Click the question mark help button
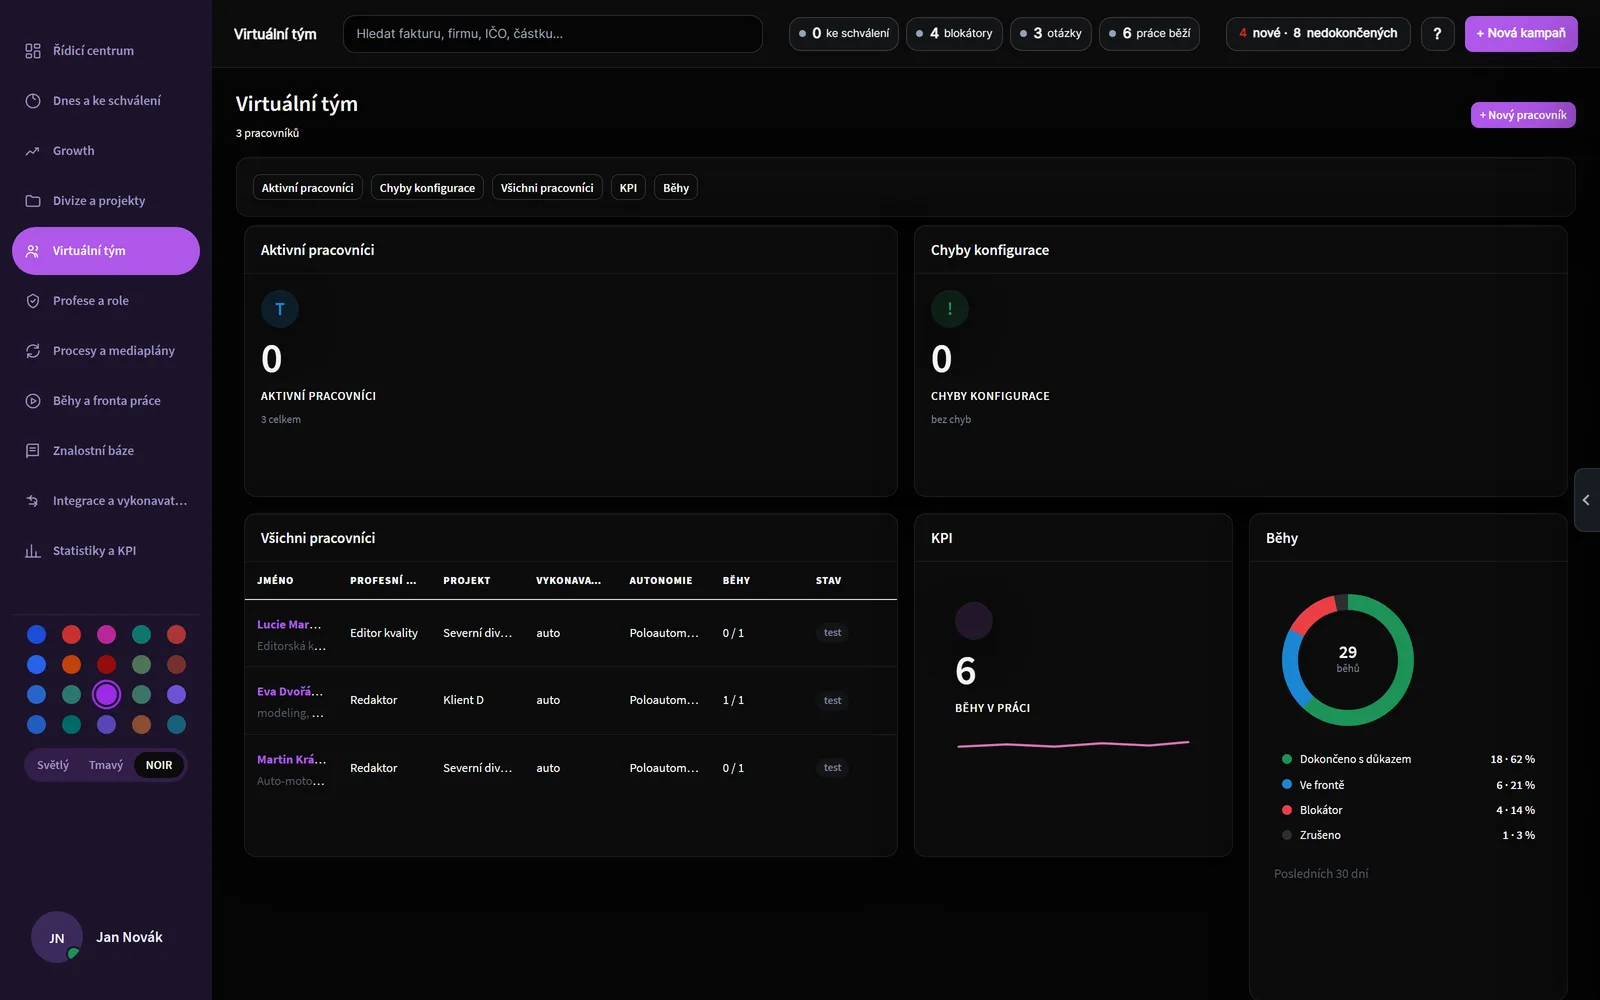 (1437, 34)
